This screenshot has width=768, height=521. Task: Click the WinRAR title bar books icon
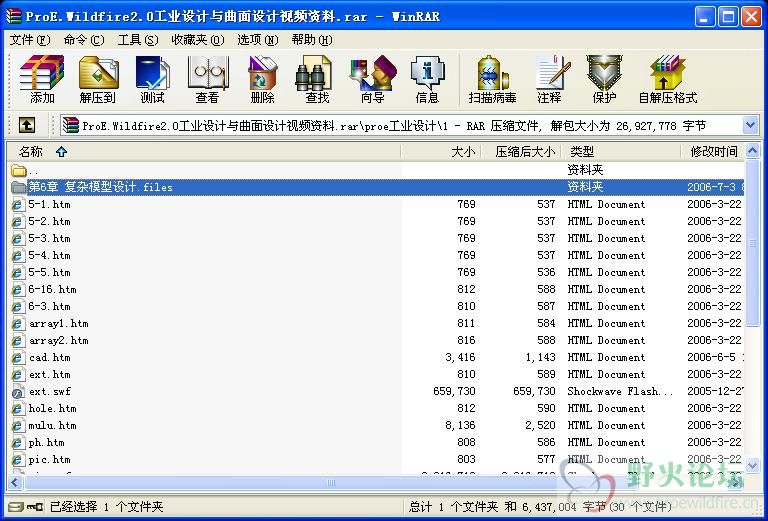pos(14,16)
